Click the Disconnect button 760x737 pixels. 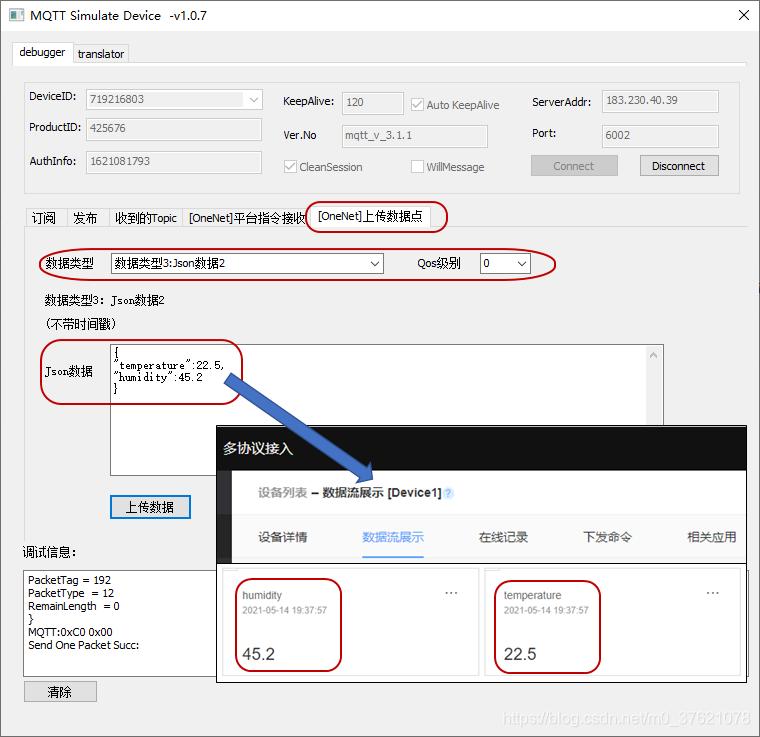(679, 166)
